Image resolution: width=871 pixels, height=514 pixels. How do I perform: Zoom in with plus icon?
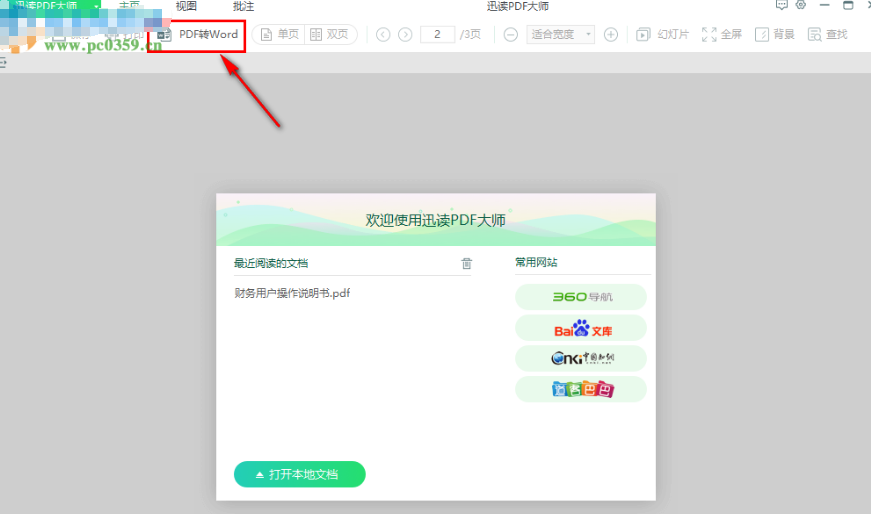610,34
